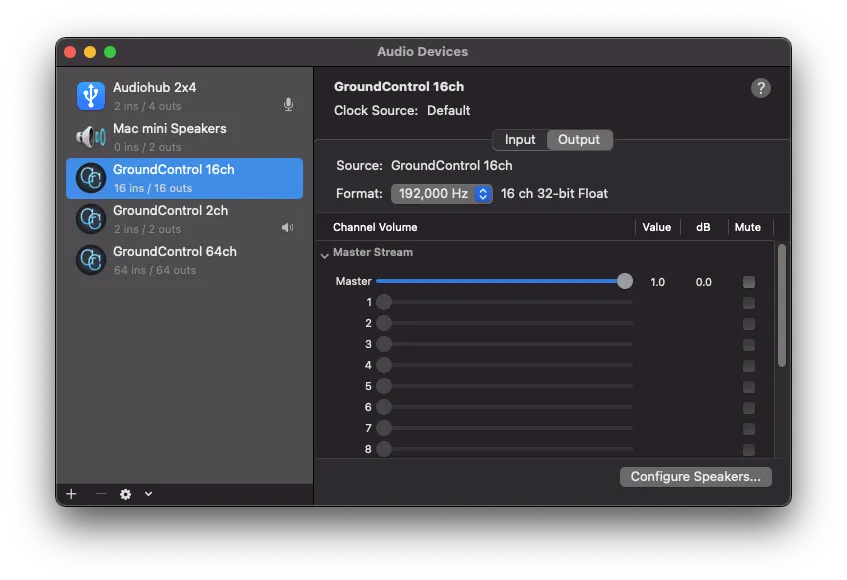Click the channel list vertical scrollbar
This screenshot has height=580, width=847.
(782, 305)
